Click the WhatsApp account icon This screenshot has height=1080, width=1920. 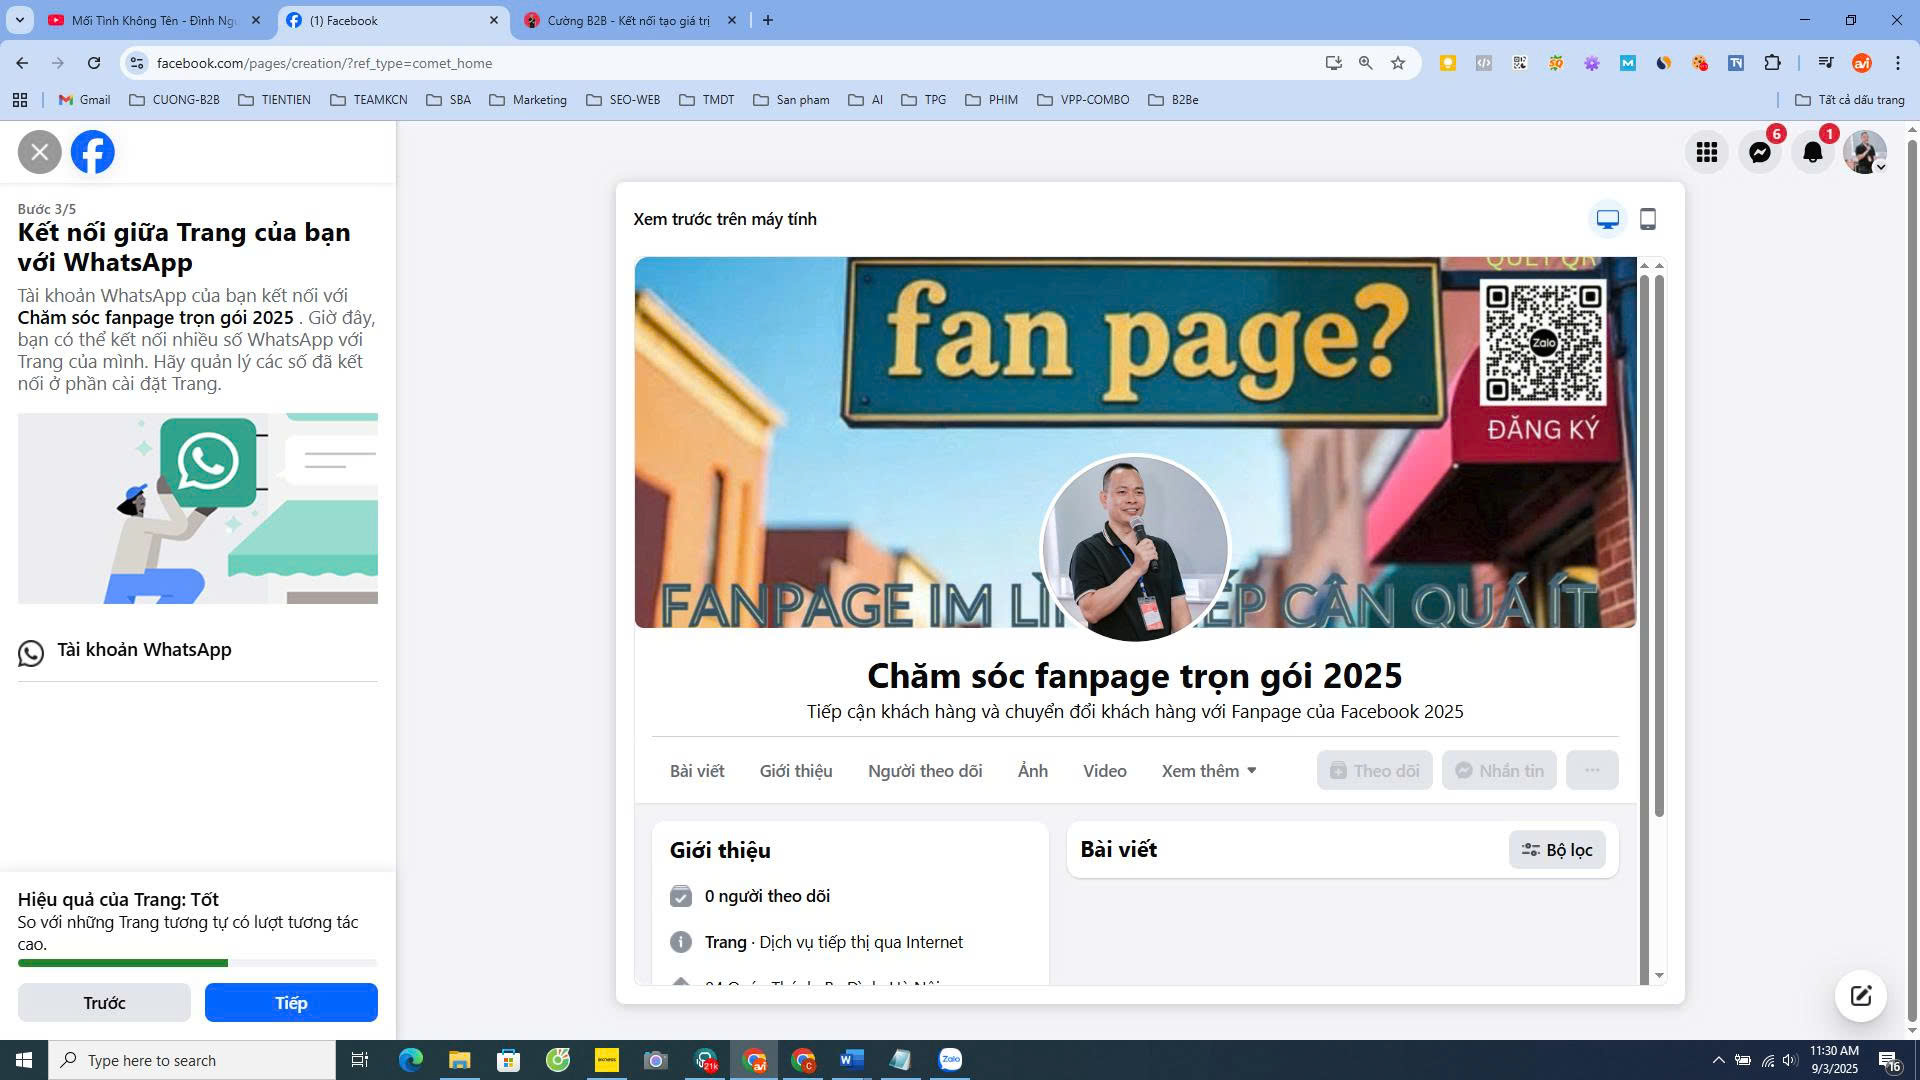coord(31,653)
